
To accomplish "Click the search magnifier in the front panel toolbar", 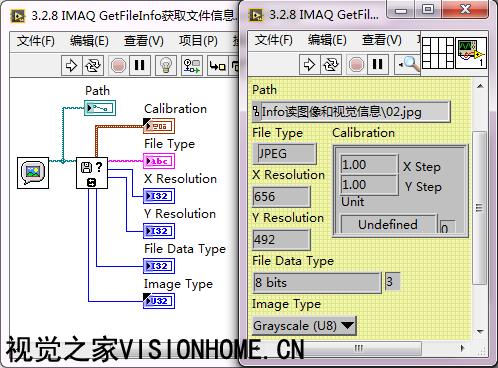I will tap(408, 64).
